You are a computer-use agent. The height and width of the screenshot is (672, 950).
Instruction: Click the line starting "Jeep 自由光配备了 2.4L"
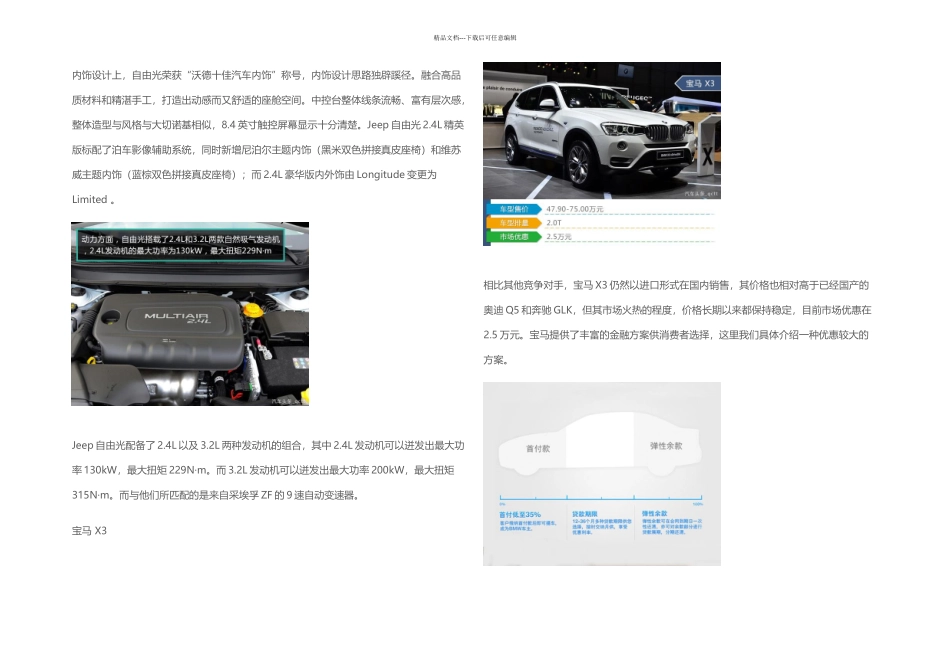[x=268, y=445]
